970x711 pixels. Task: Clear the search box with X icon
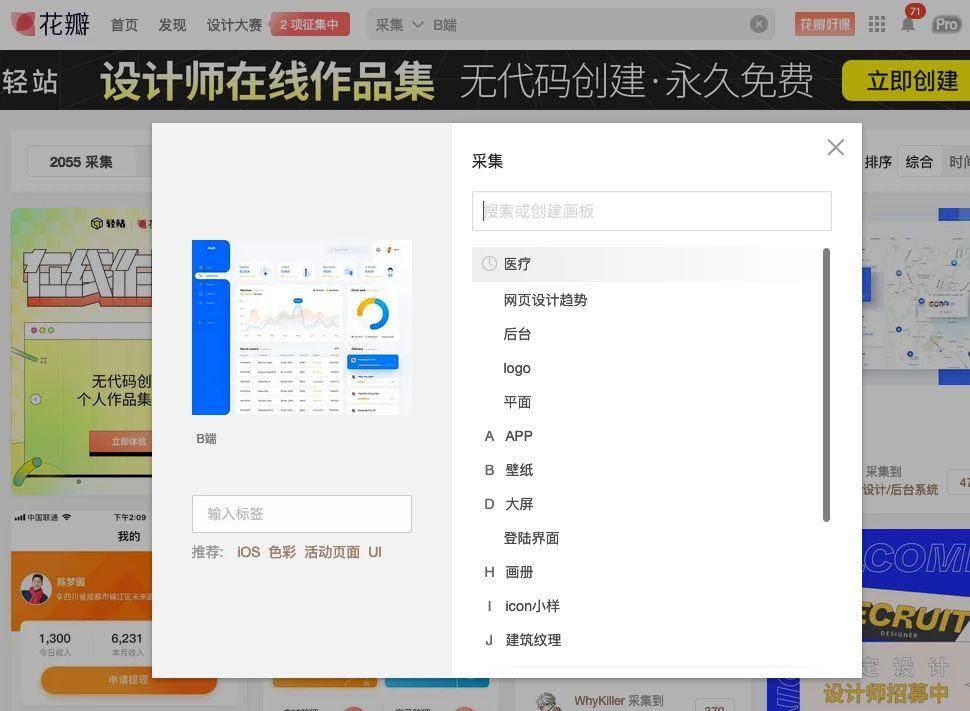coord(758,24)
